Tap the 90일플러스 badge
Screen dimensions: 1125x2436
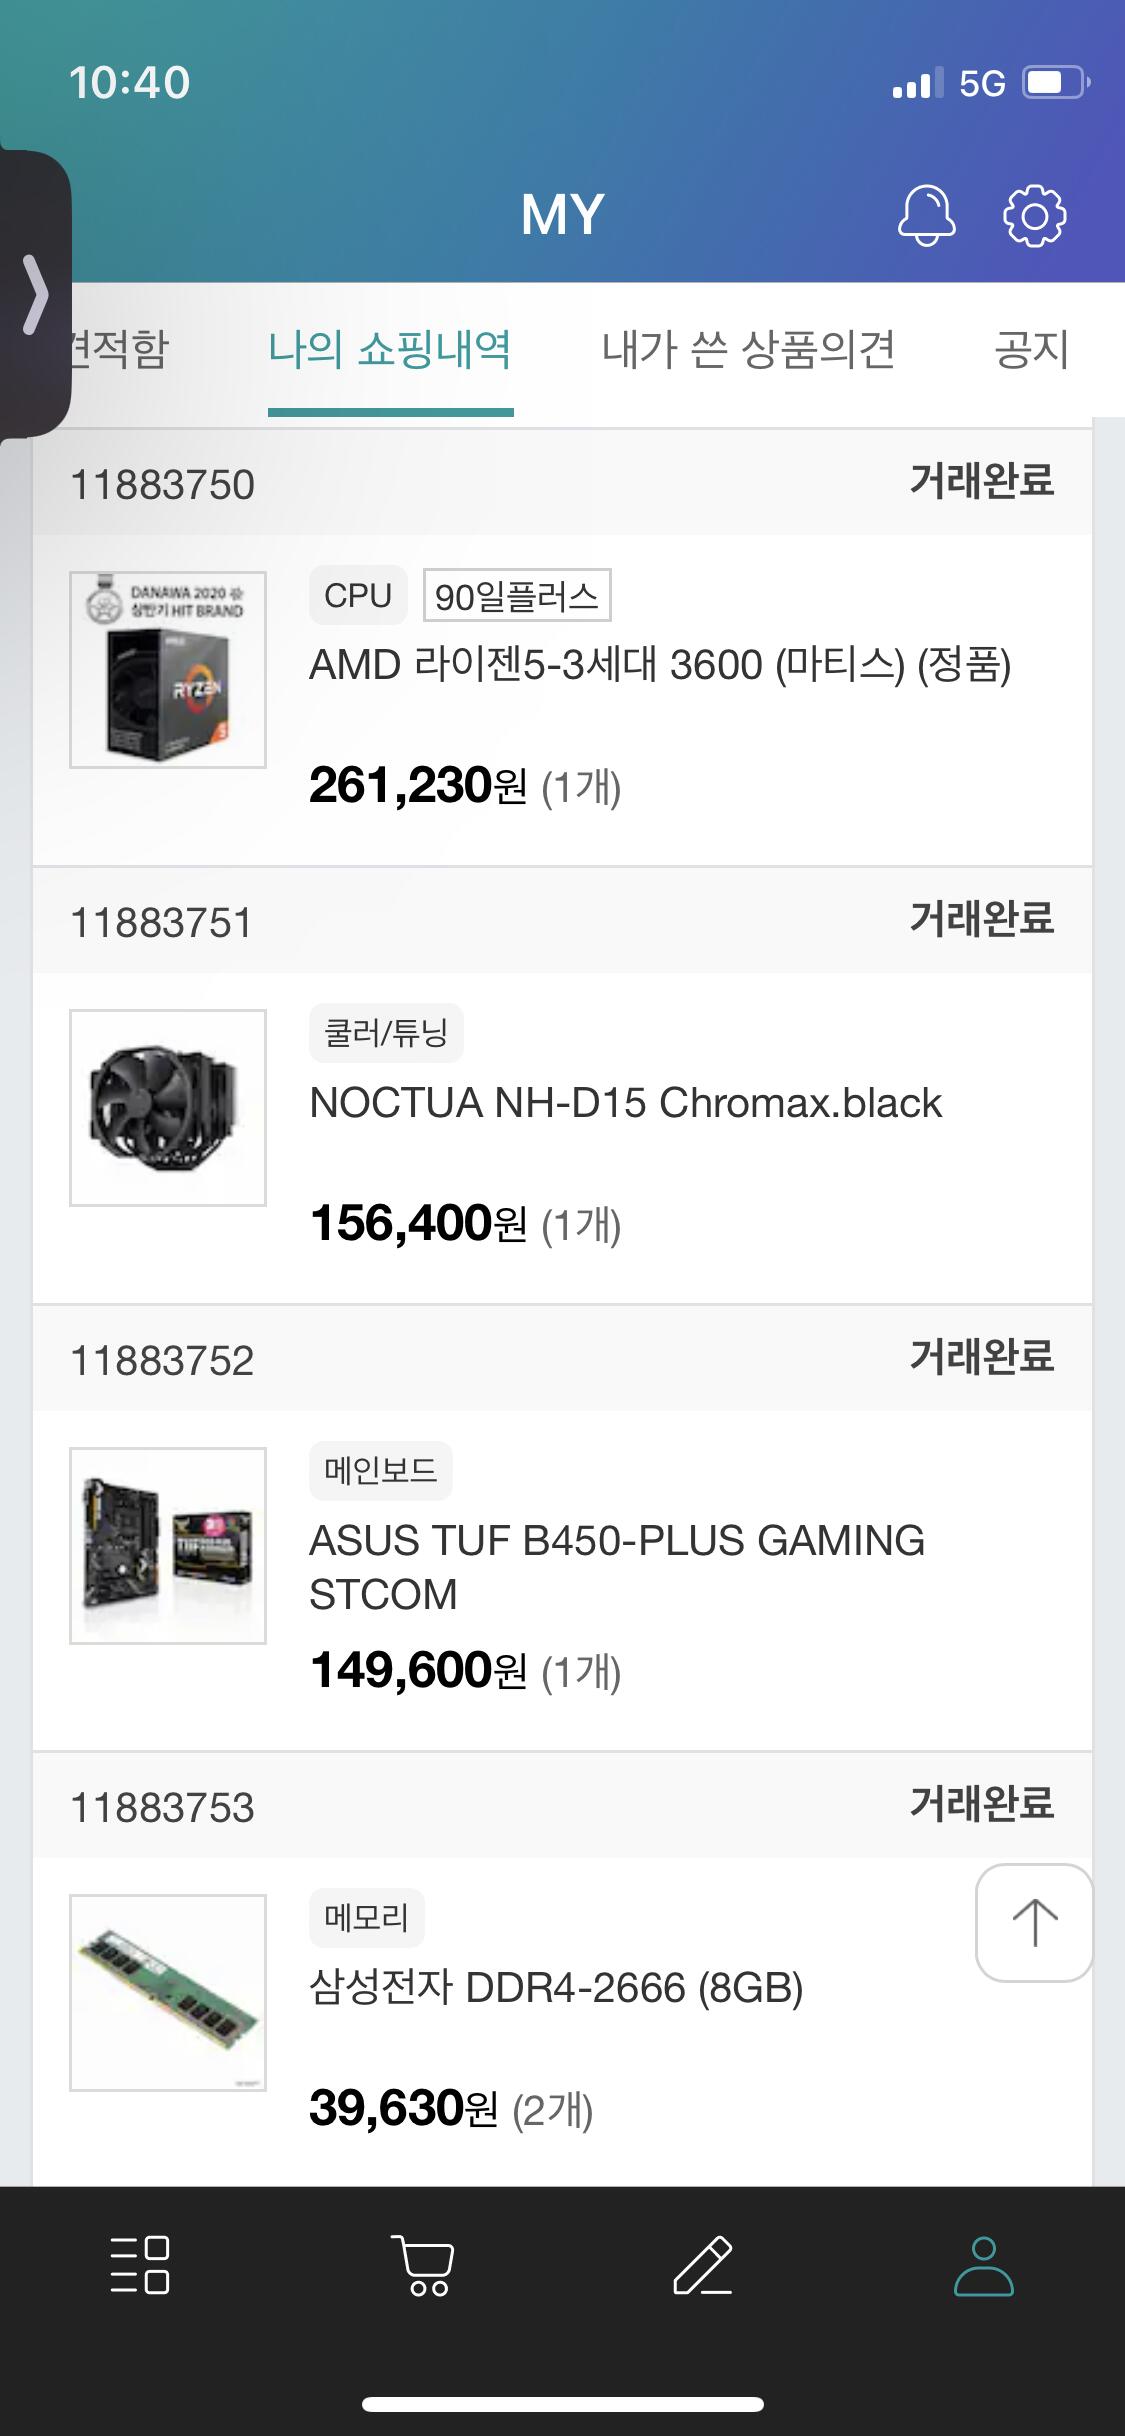(517, 596)
